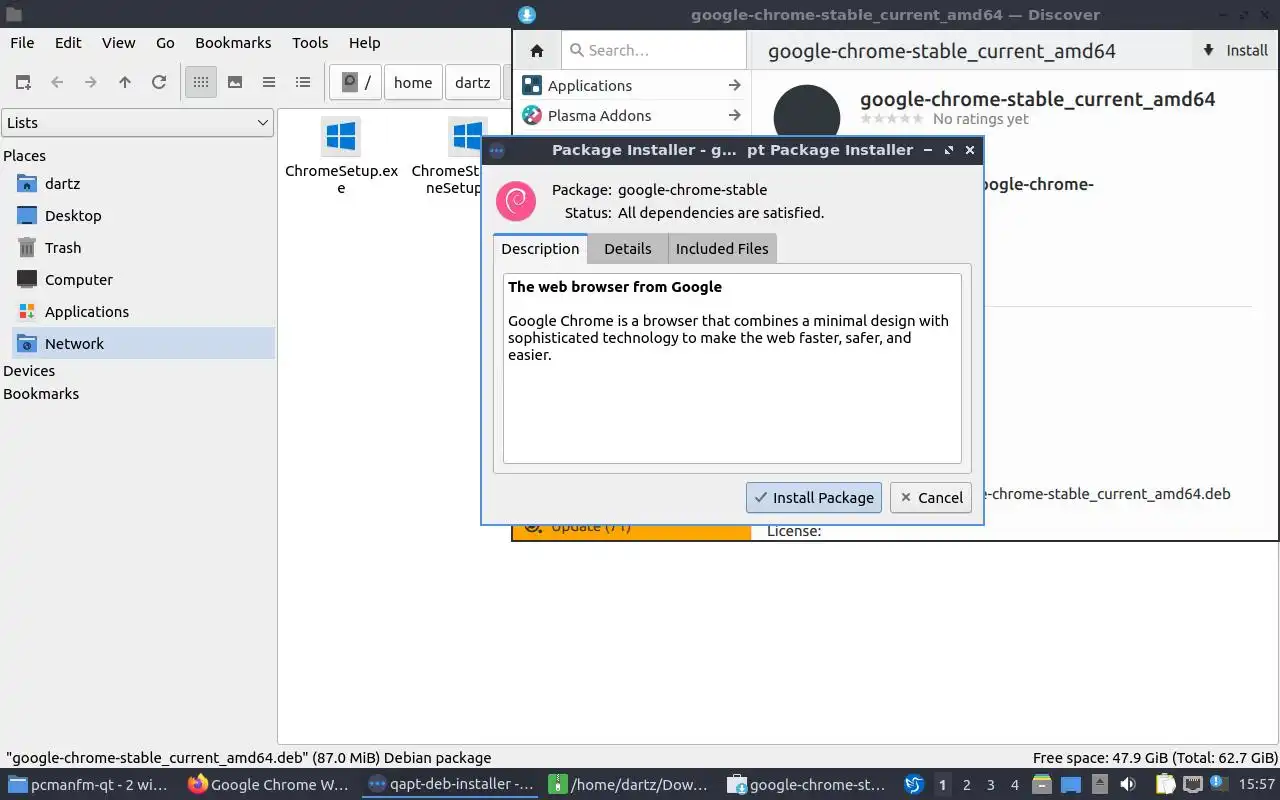Click Package Installer title bar menu icon

[x=497, y=150]
